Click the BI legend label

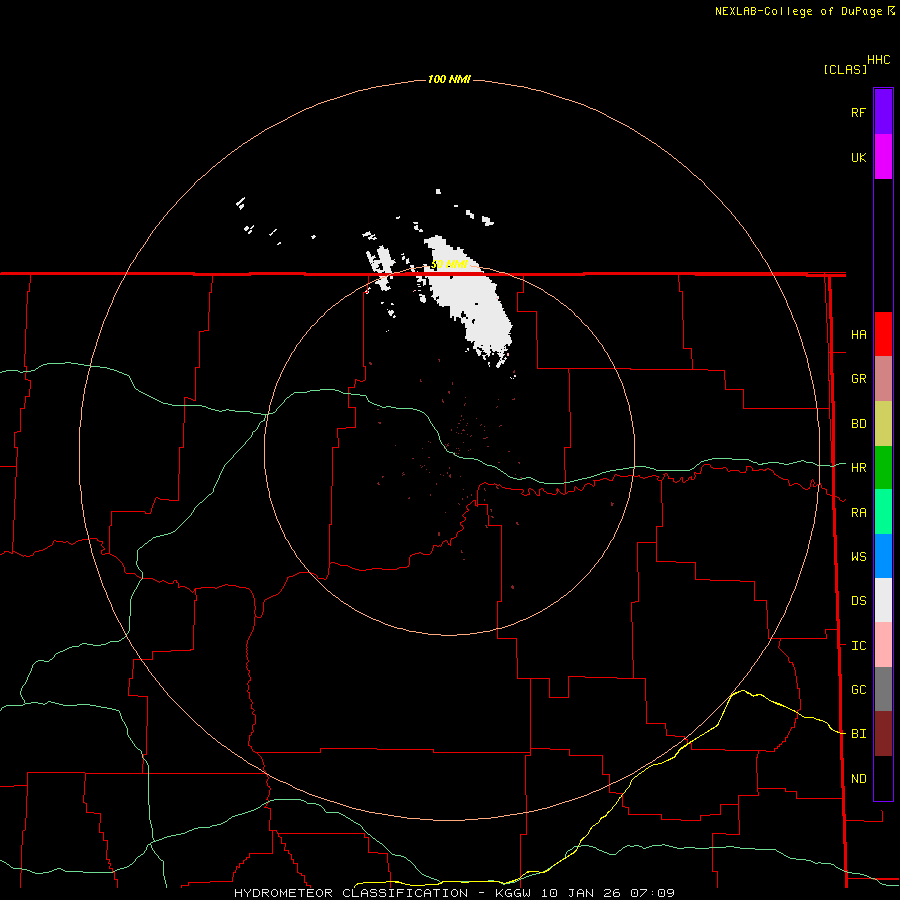pos(858,734)
